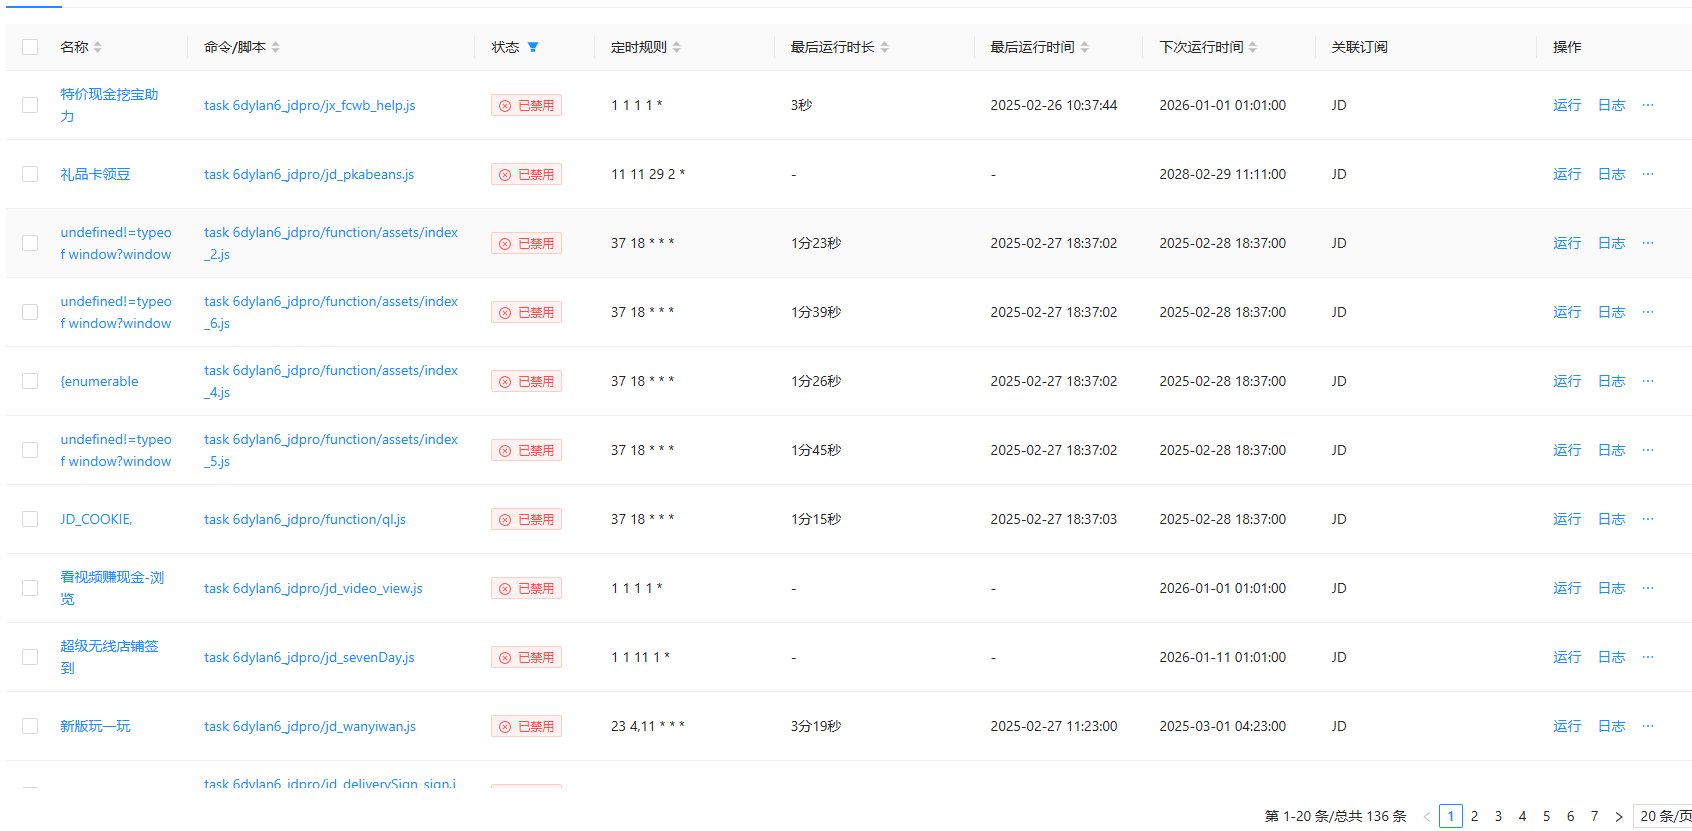1692x831 pixels.
Task: Sort by the 名称 column arrows
Action: [x=98, y=47]
